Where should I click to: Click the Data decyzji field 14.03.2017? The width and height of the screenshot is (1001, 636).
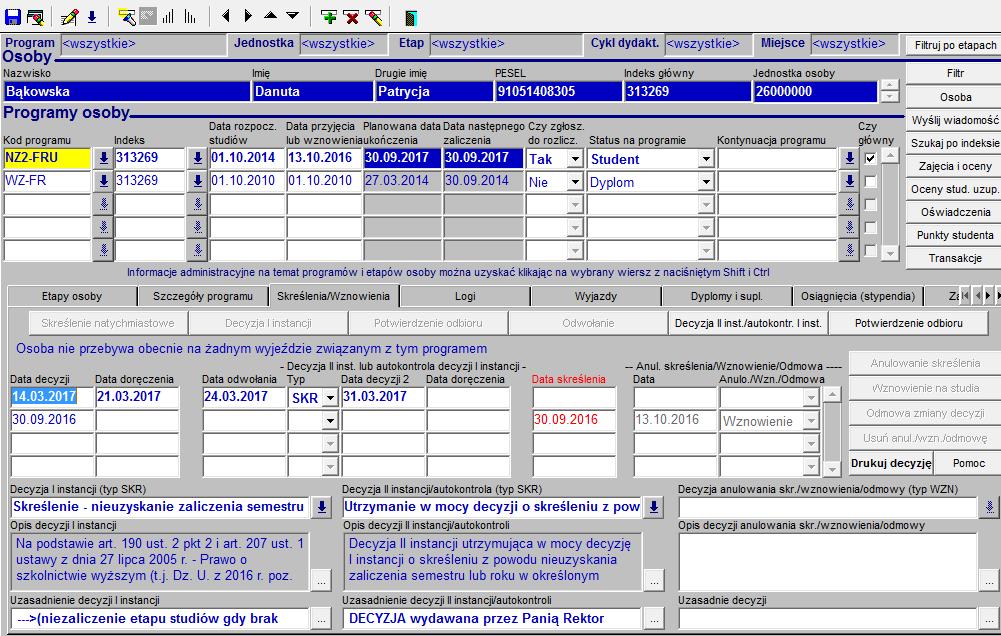pyautogui.click(x=52, y=397)
